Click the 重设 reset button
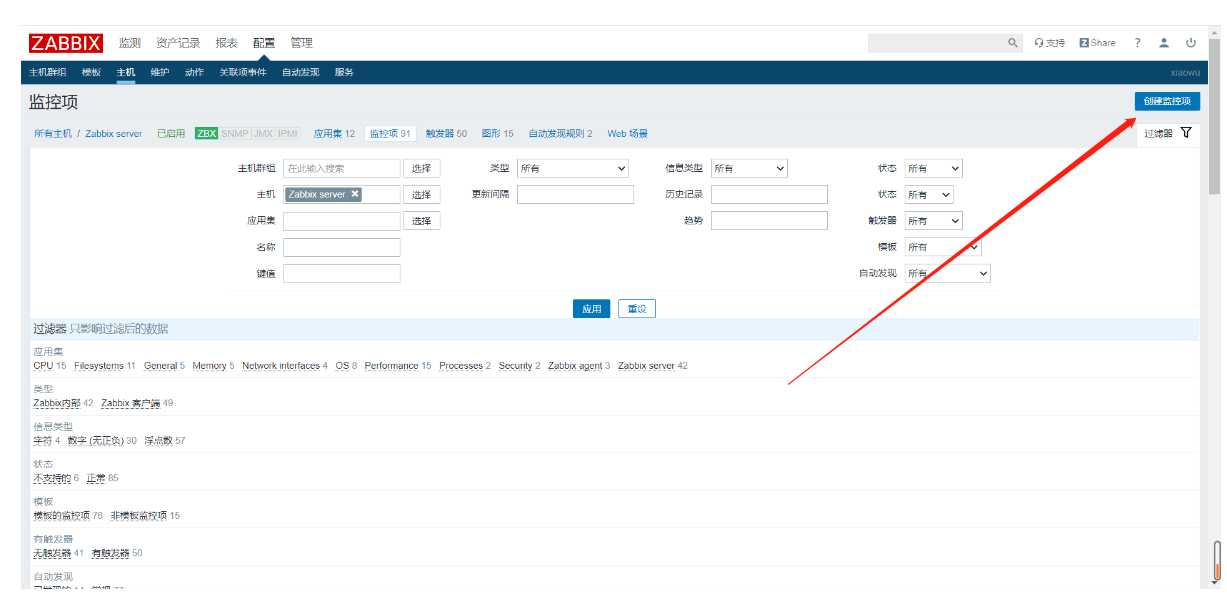Image resolution: width=1227 pixels, height=602 pixels. pyautogui.click(x=637, y=309)
